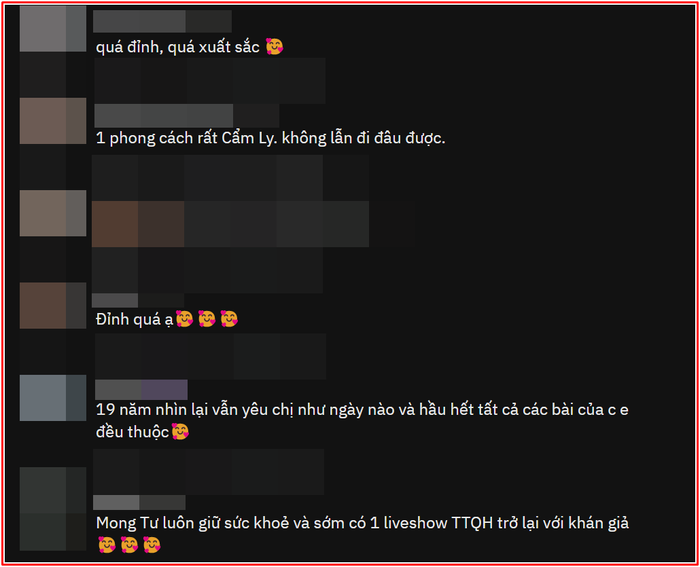Click the middle emoji under the "Mong Tư" comment
The height and width of the screenshot is (567, 700).
pos(129,545)
